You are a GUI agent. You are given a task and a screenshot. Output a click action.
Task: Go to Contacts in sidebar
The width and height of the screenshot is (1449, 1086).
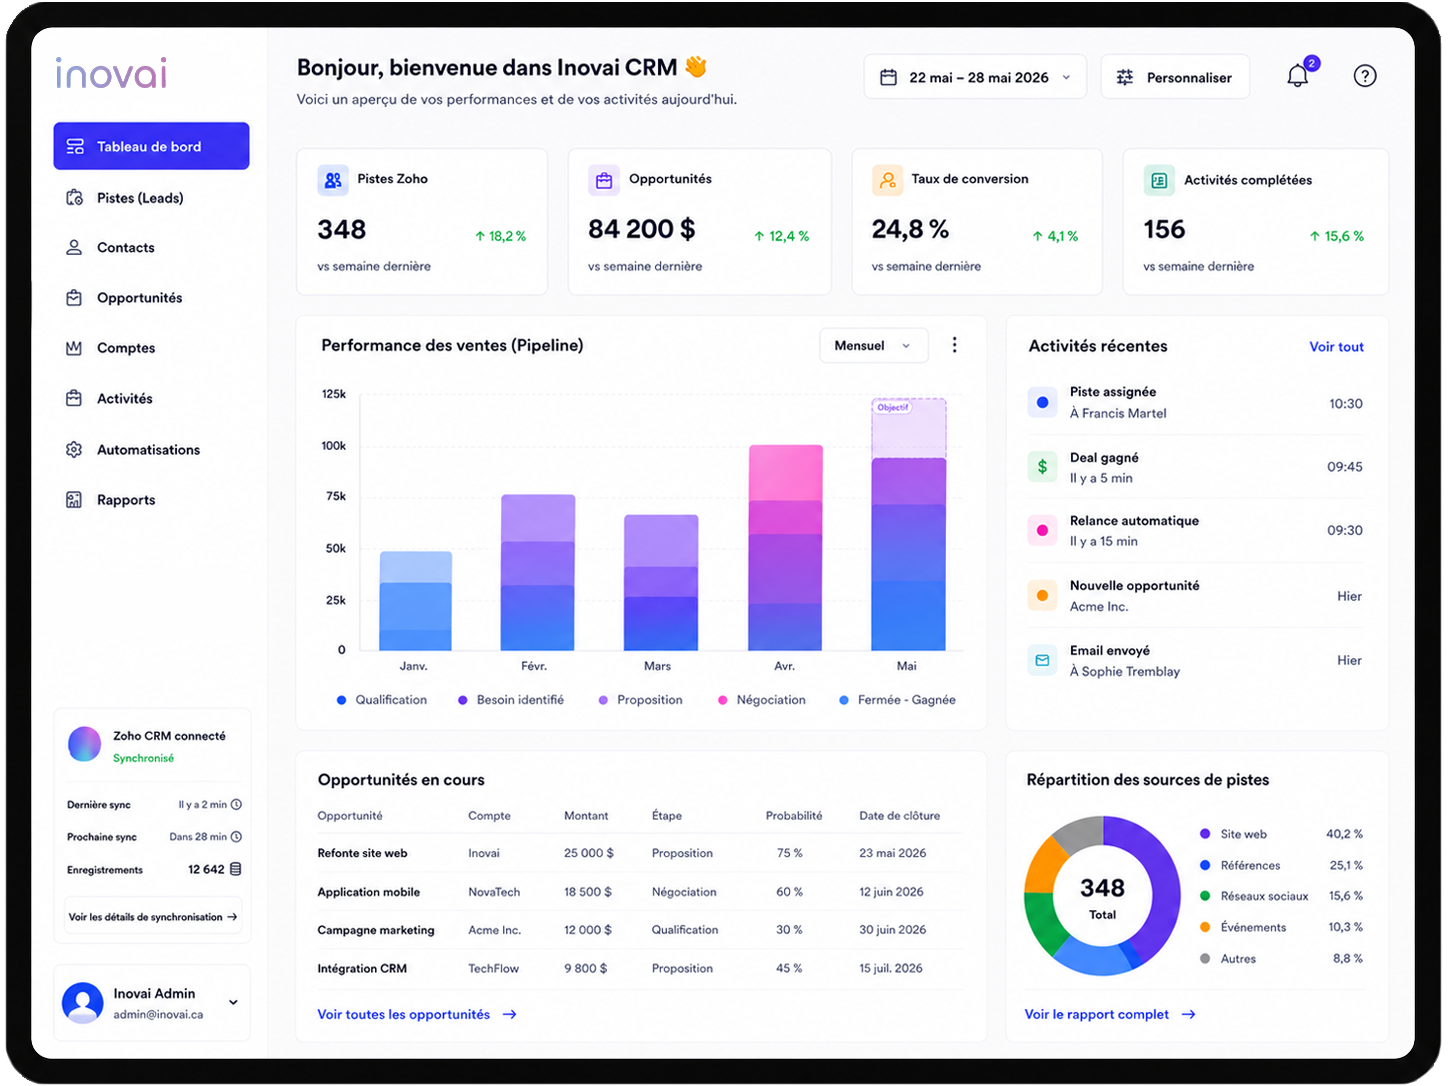[151, 247]
